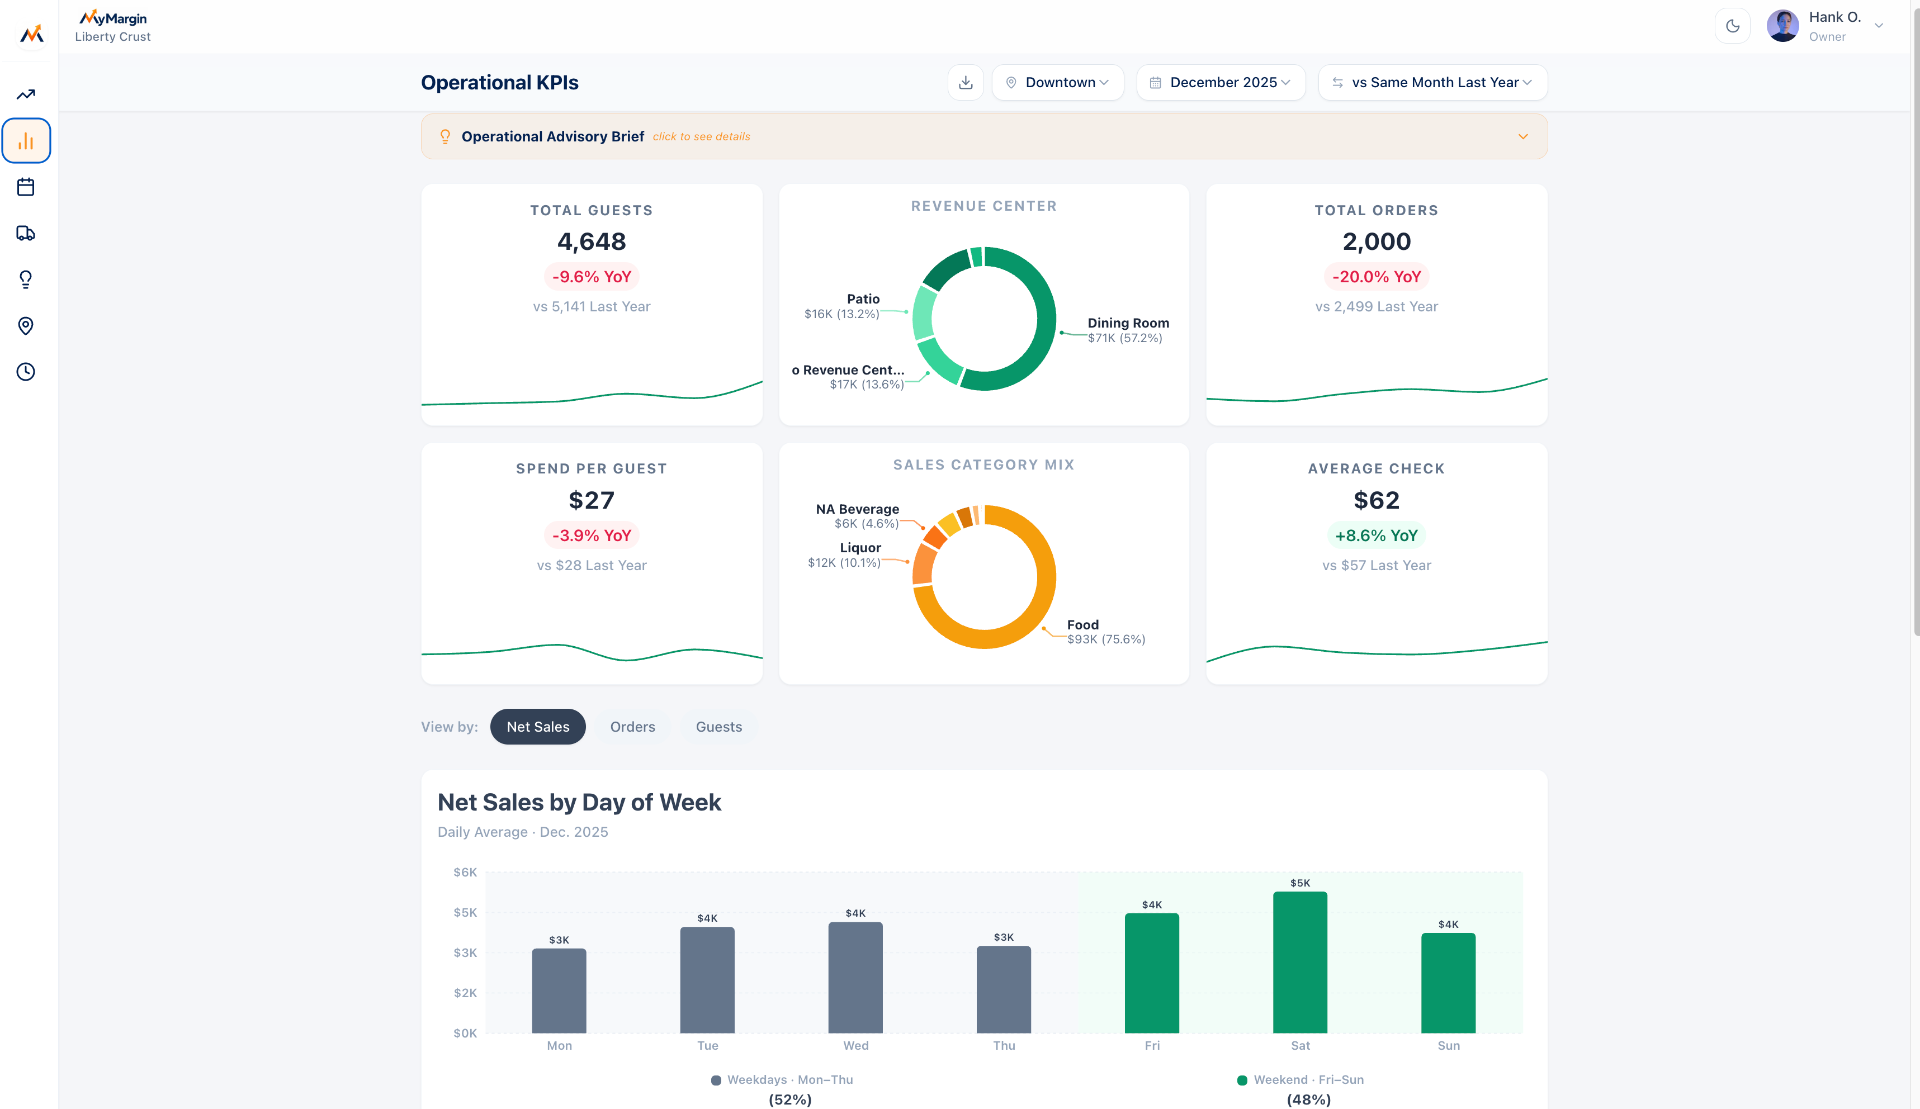Viewport: 1920px width, 1109px height.
Task: Click 'click to see details' link
Action: [702, 137]
